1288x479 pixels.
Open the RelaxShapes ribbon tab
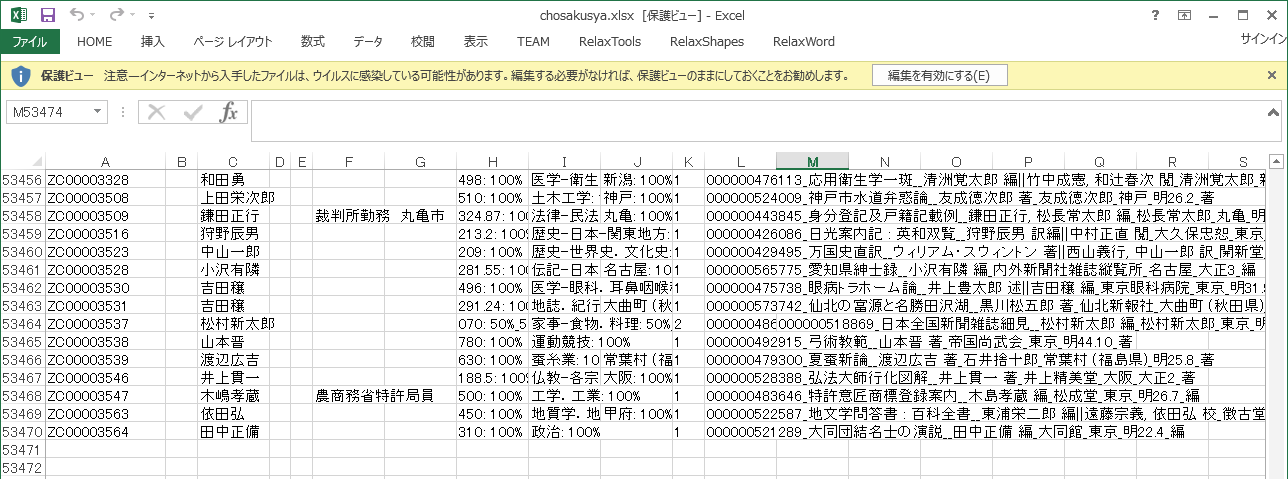click(706, 42)
